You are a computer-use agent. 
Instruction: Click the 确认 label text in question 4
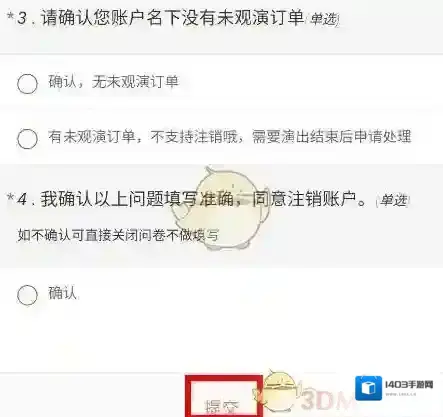tap(62, 293)
